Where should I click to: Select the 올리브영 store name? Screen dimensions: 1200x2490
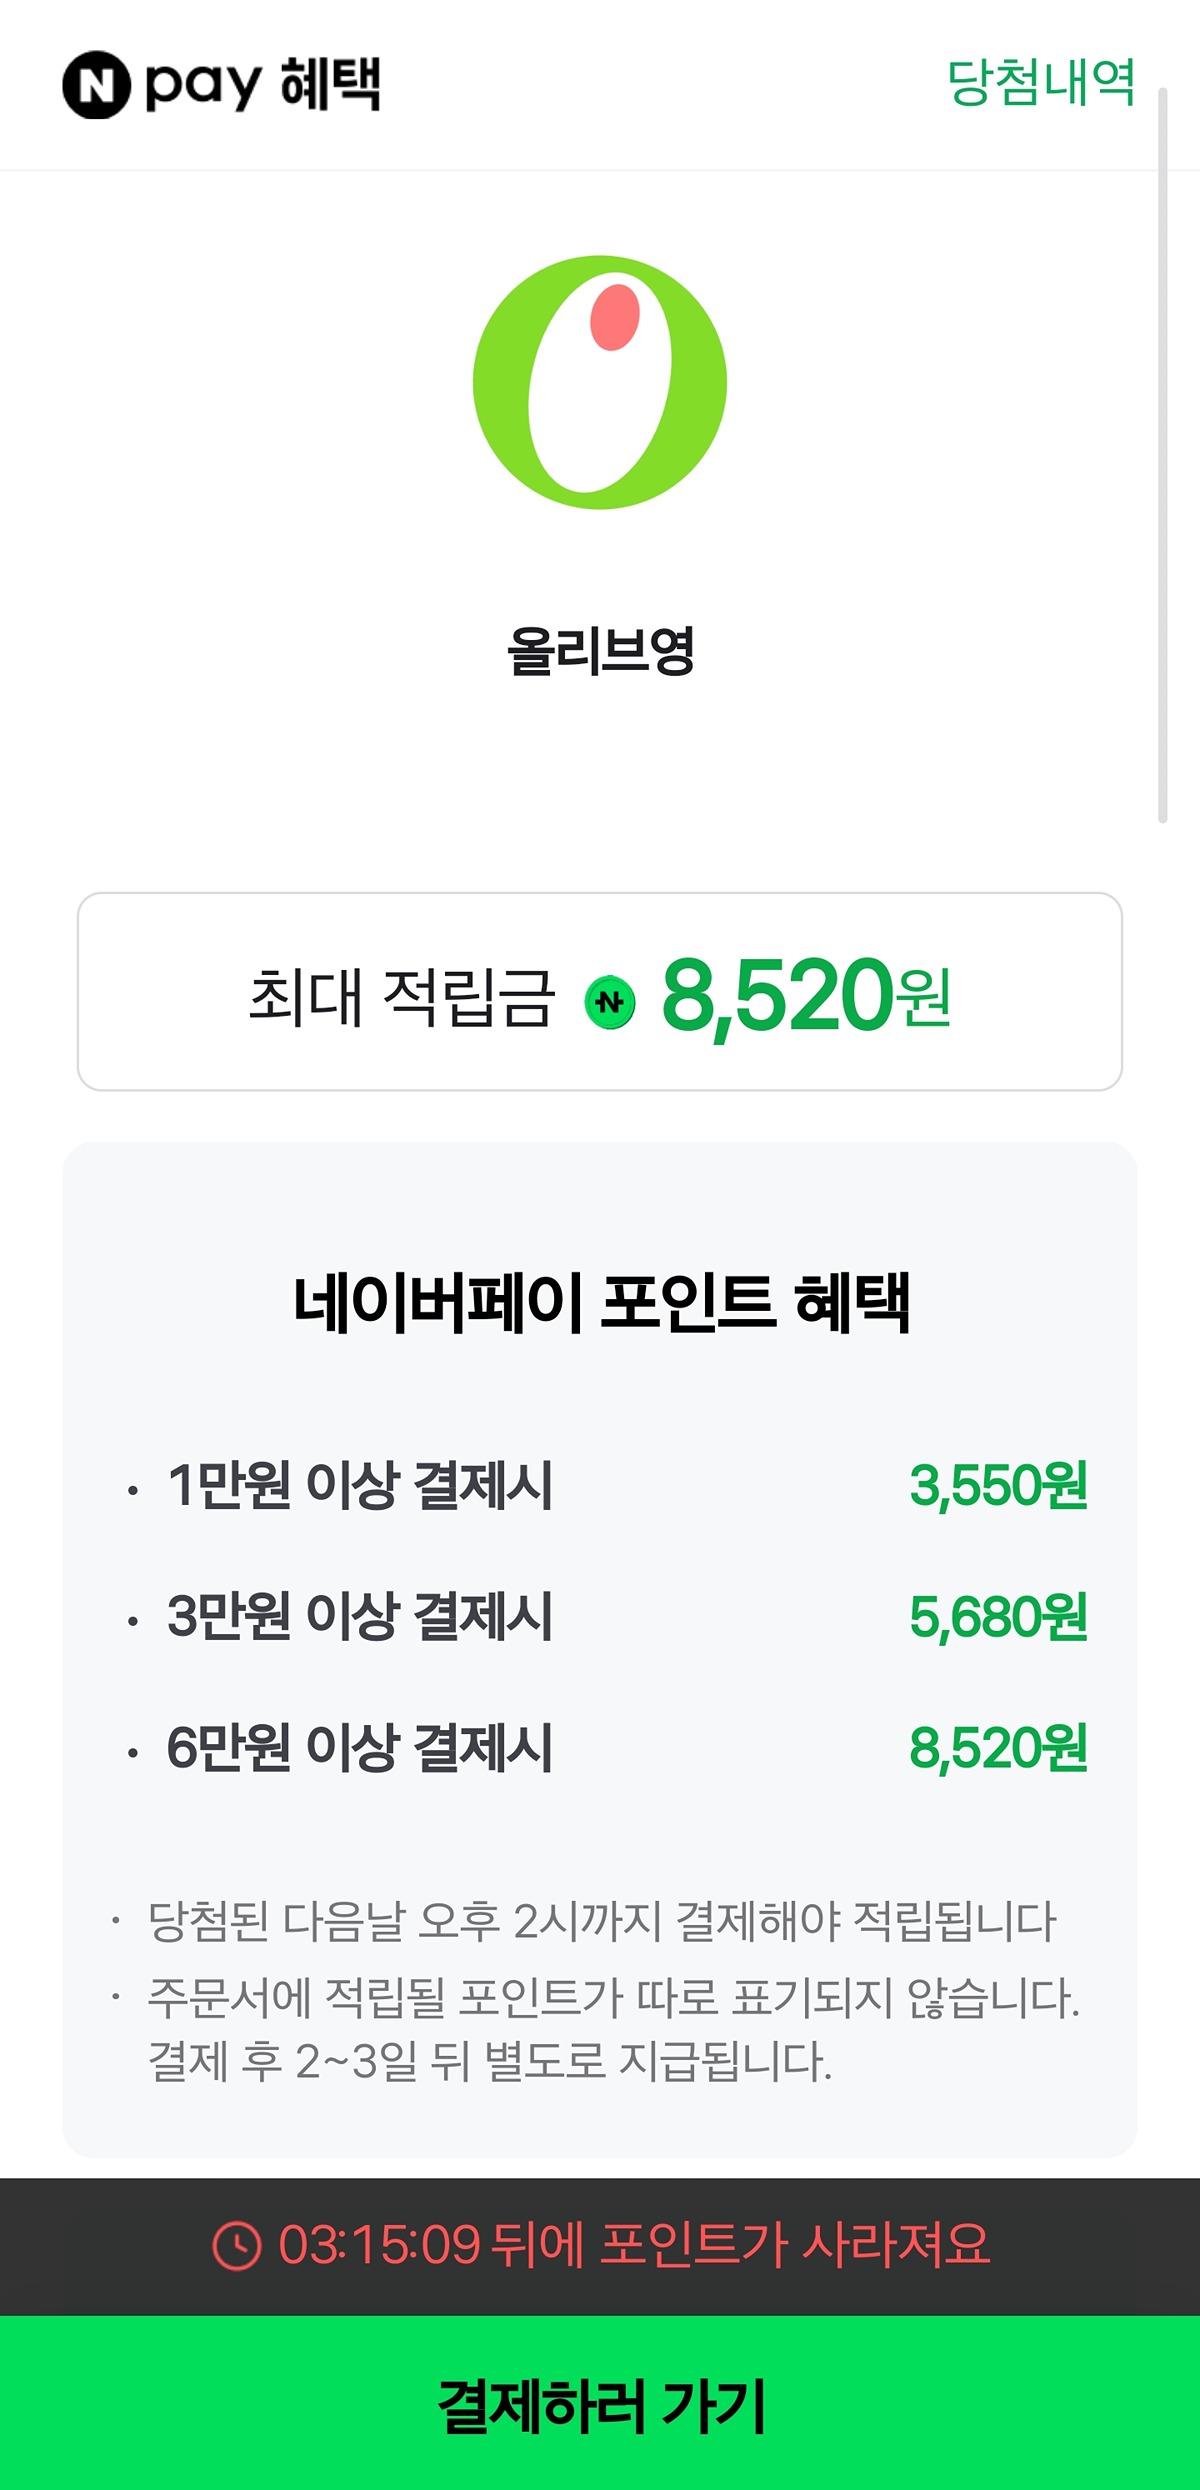pyautogui.click(x=600, y=651)
